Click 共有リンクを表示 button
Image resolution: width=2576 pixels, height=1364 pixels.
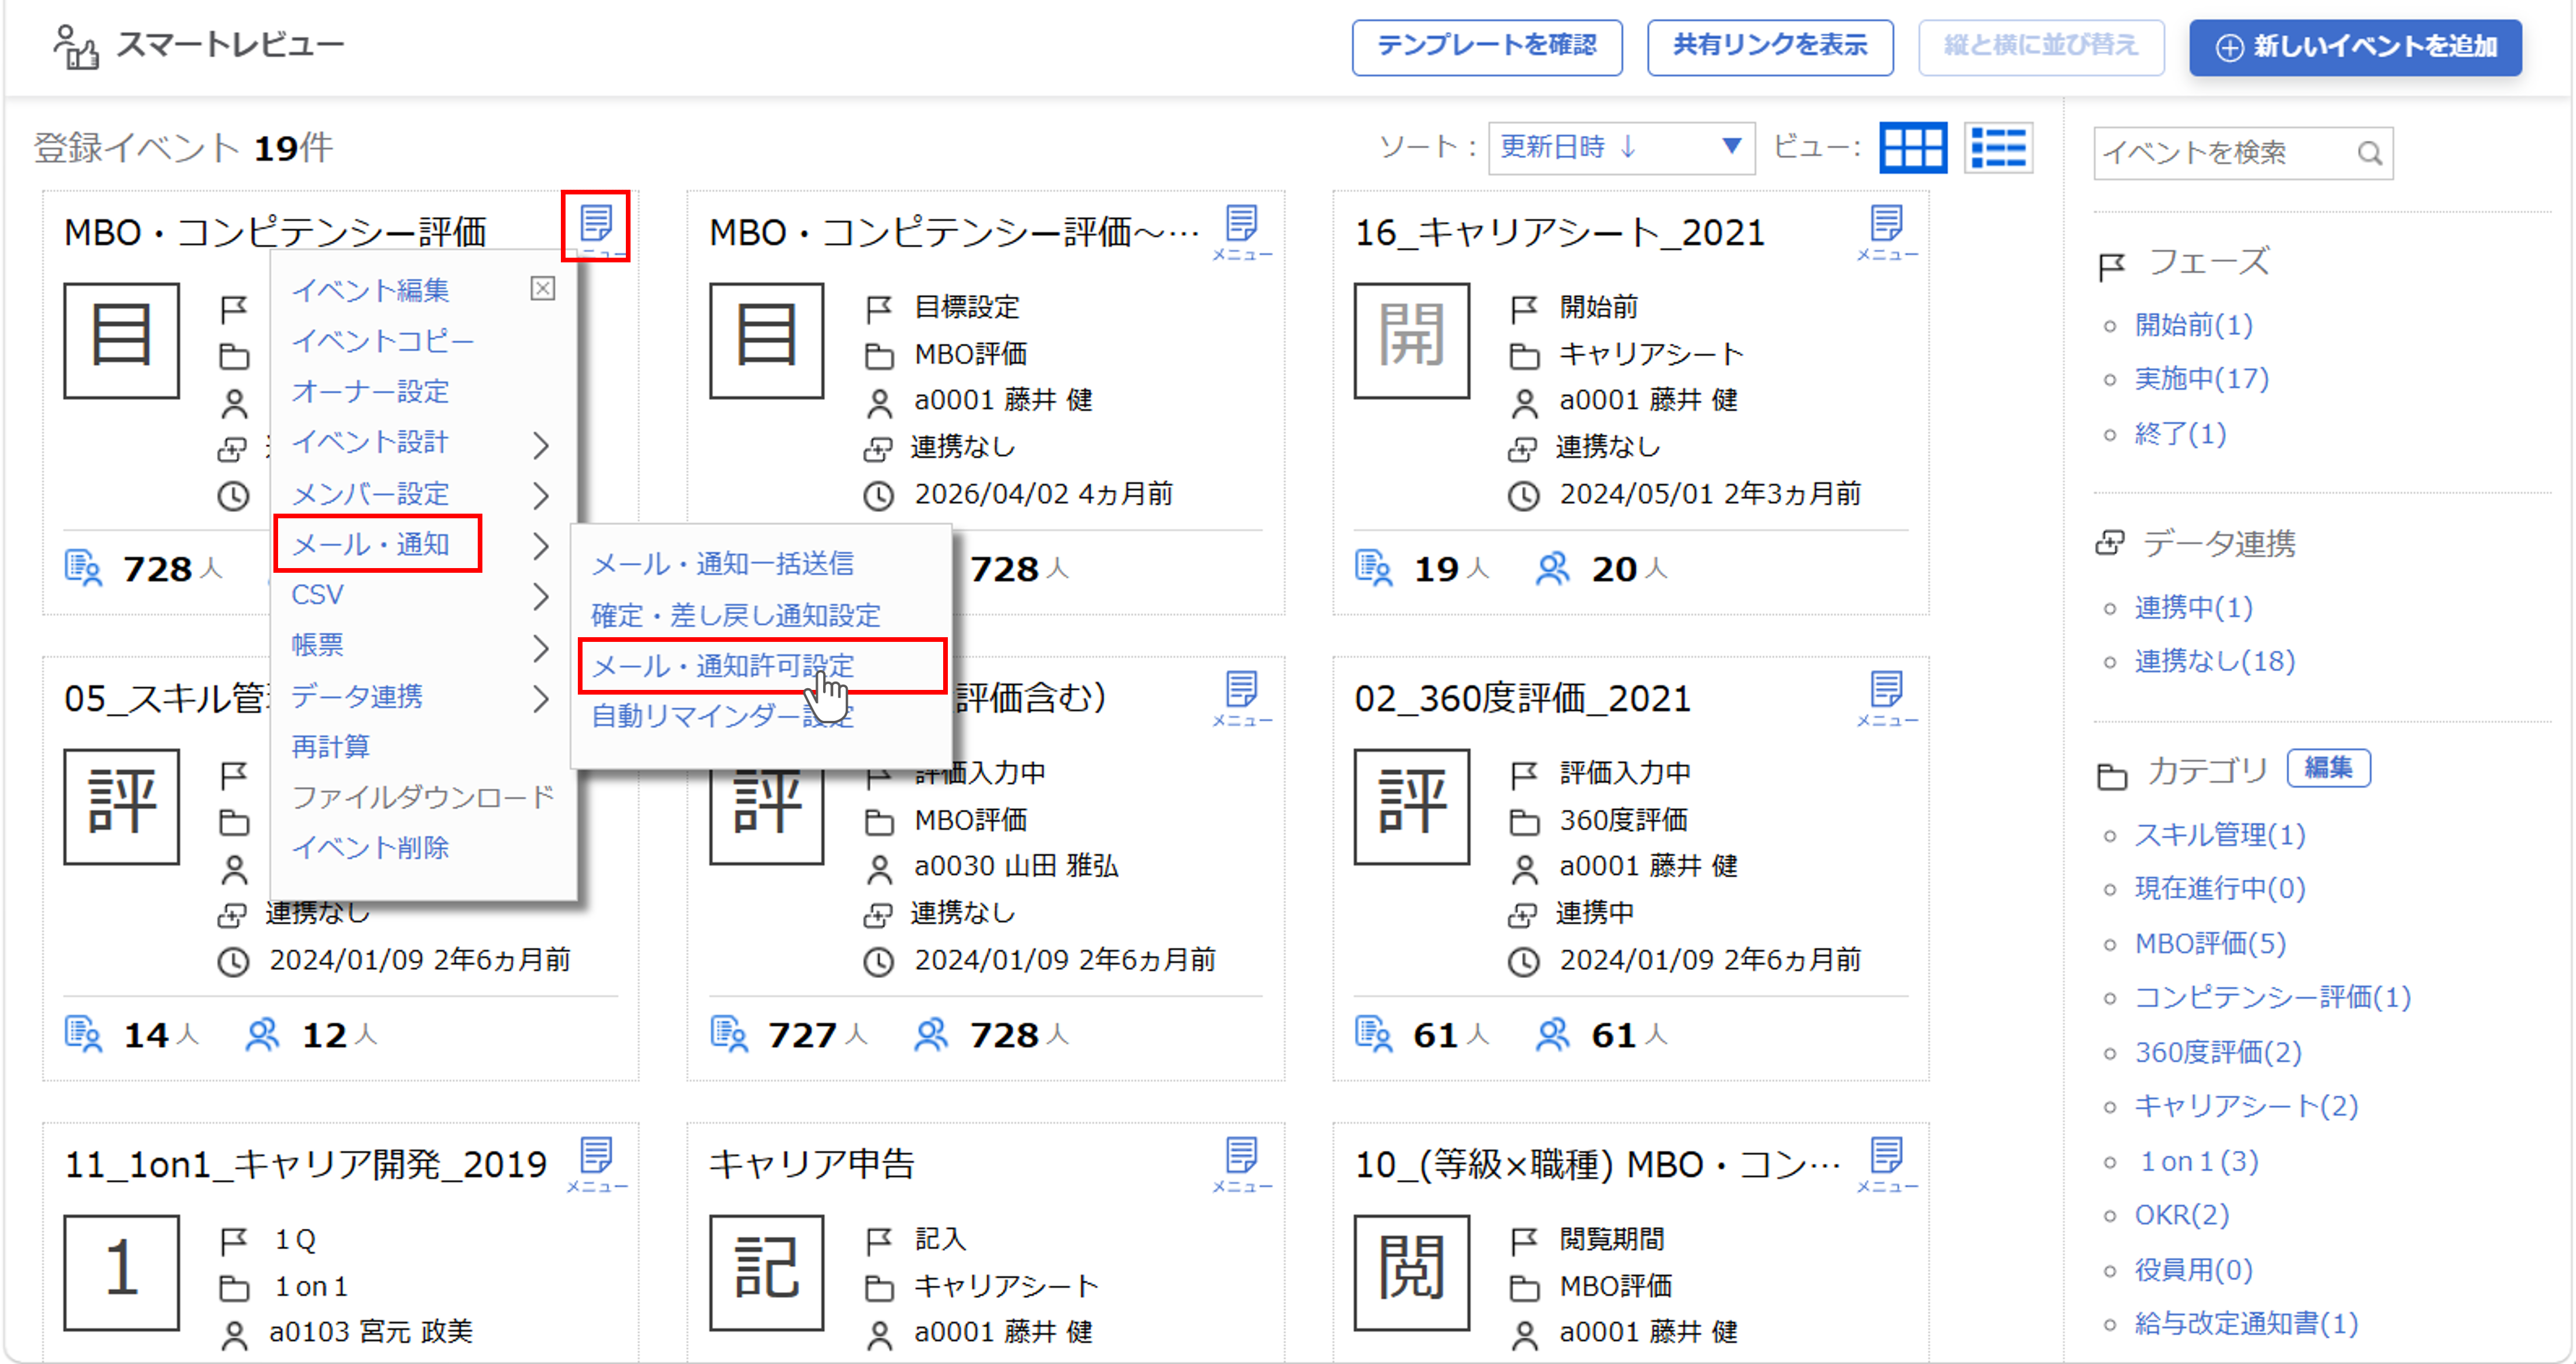[x=1770, y=47]
